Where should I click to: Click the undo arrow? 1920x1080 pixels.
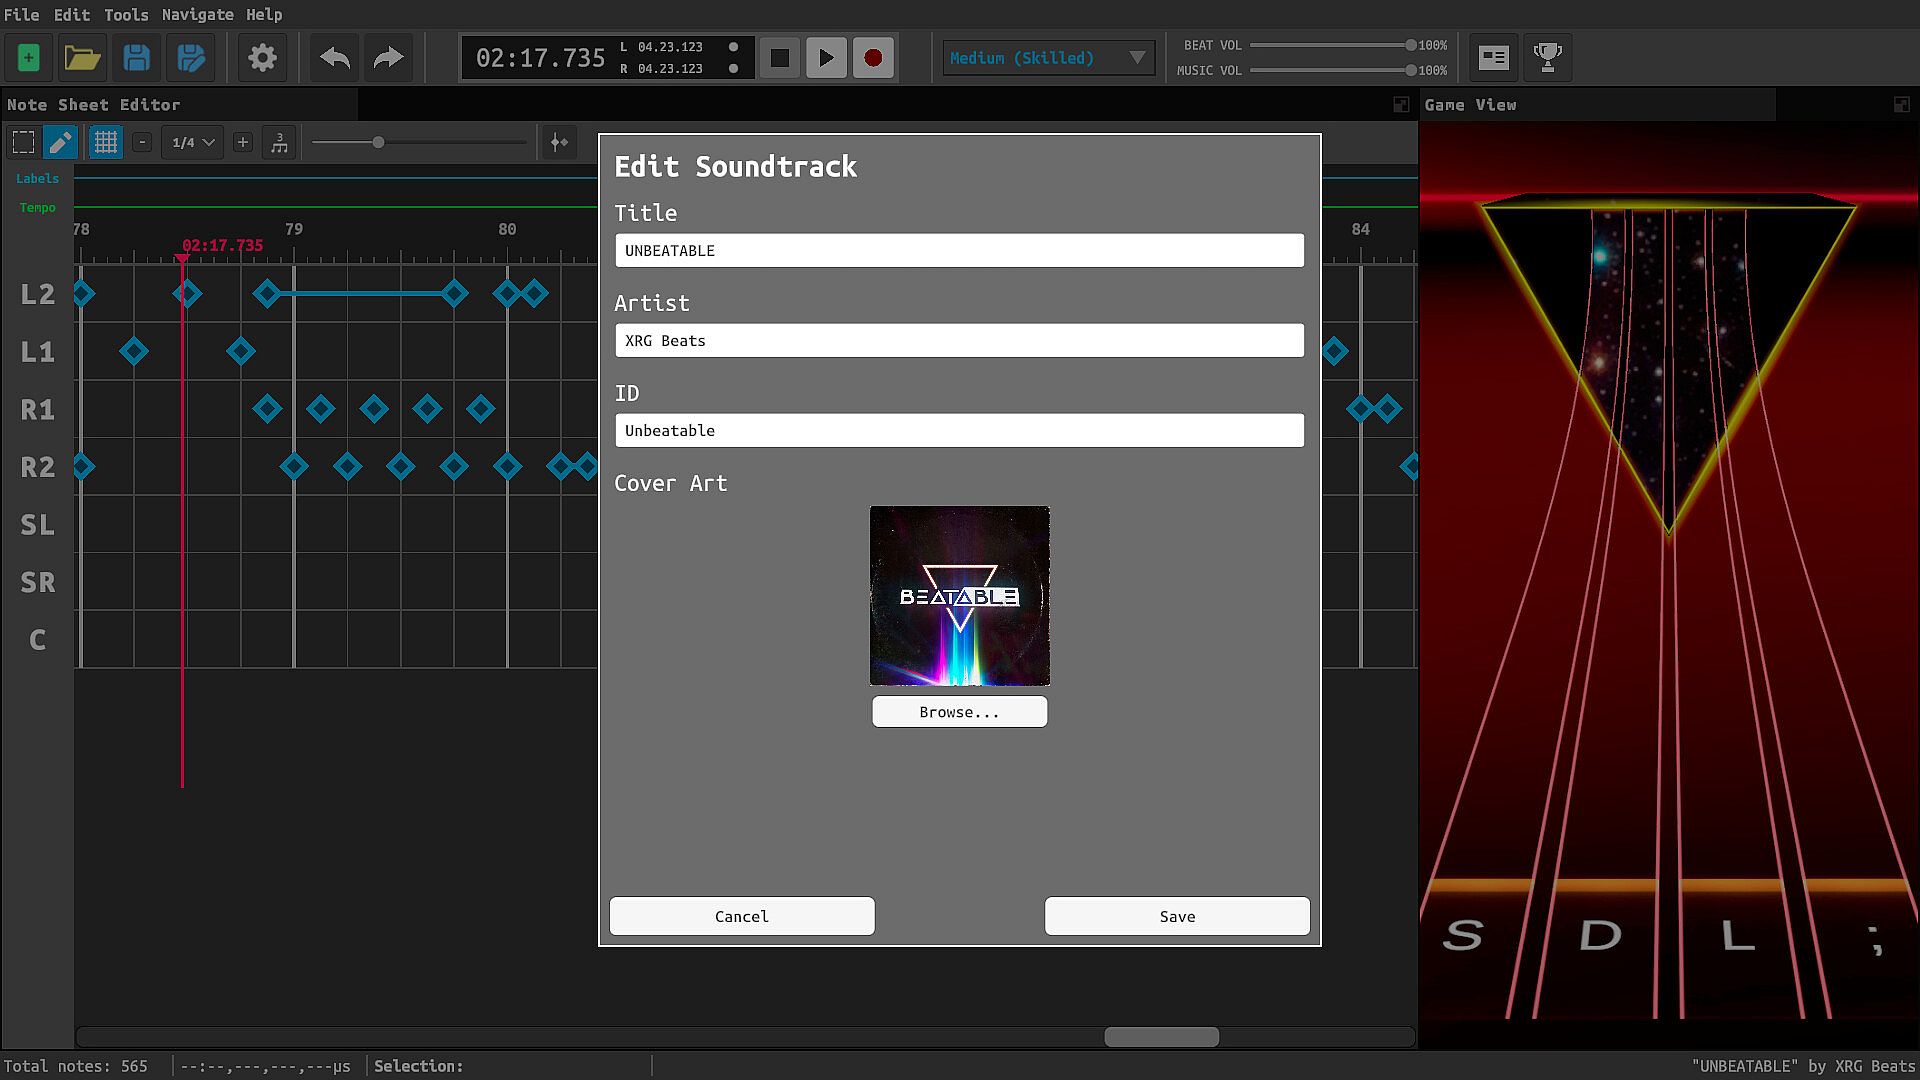pyautogui.click(x=334, y=58)
